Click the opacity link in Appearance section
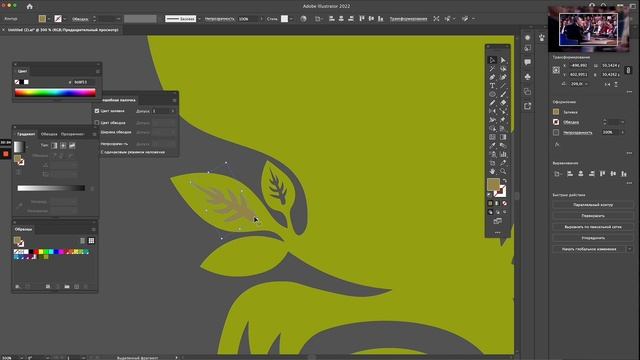640x360 pixels. click(577, 133)
